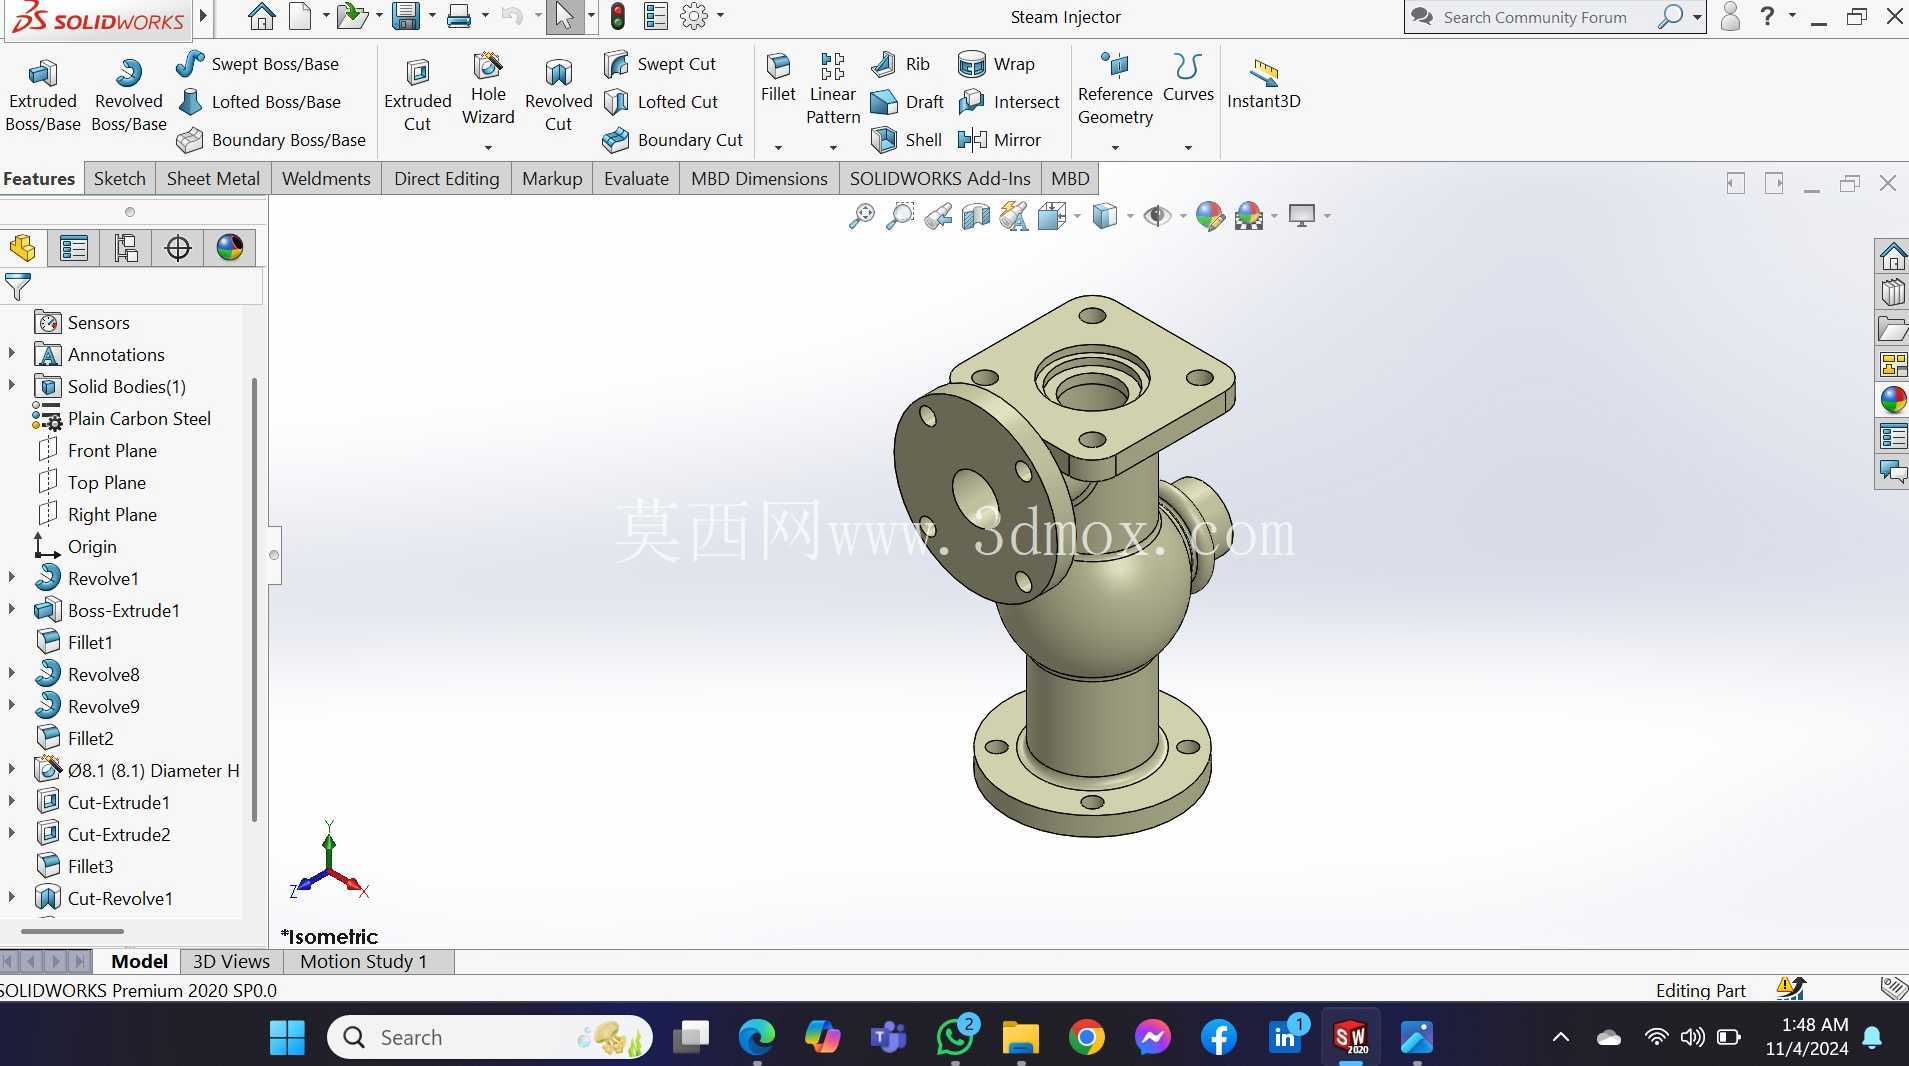Image resolution: width=1909 pixels, height=1066 pixels.
Task: Select Fillet3 in the feature tree
Action: (x=90, y=867)
